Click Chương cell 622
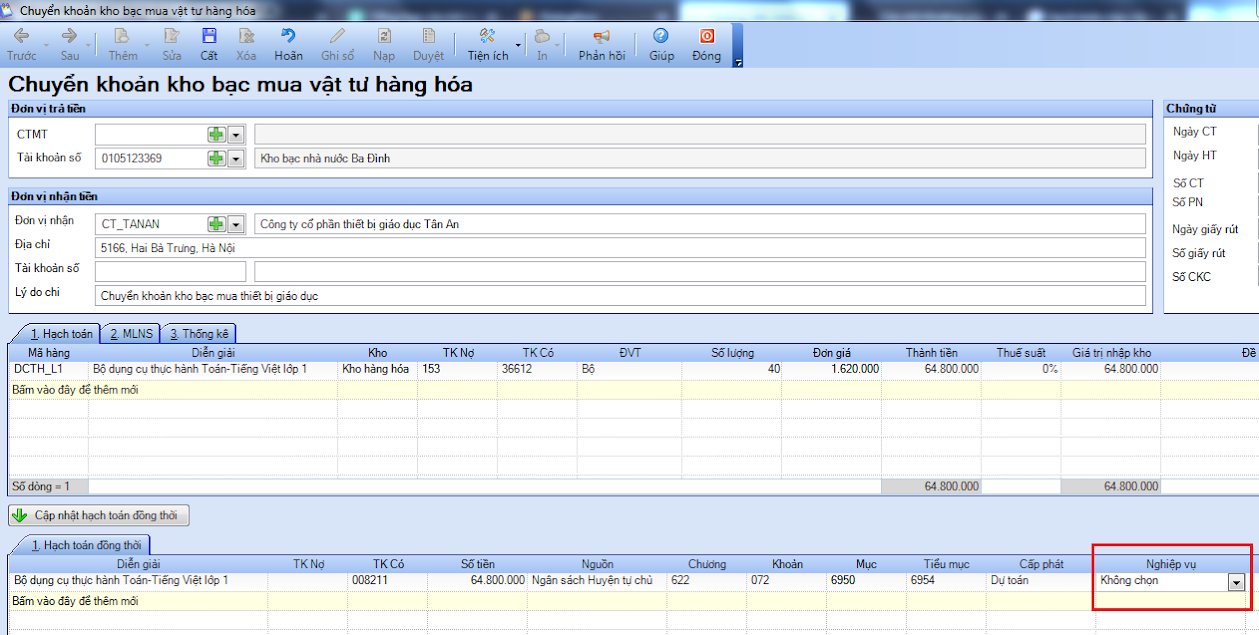The height and width of the screenshot is (635, 1259). coord(707,580)
